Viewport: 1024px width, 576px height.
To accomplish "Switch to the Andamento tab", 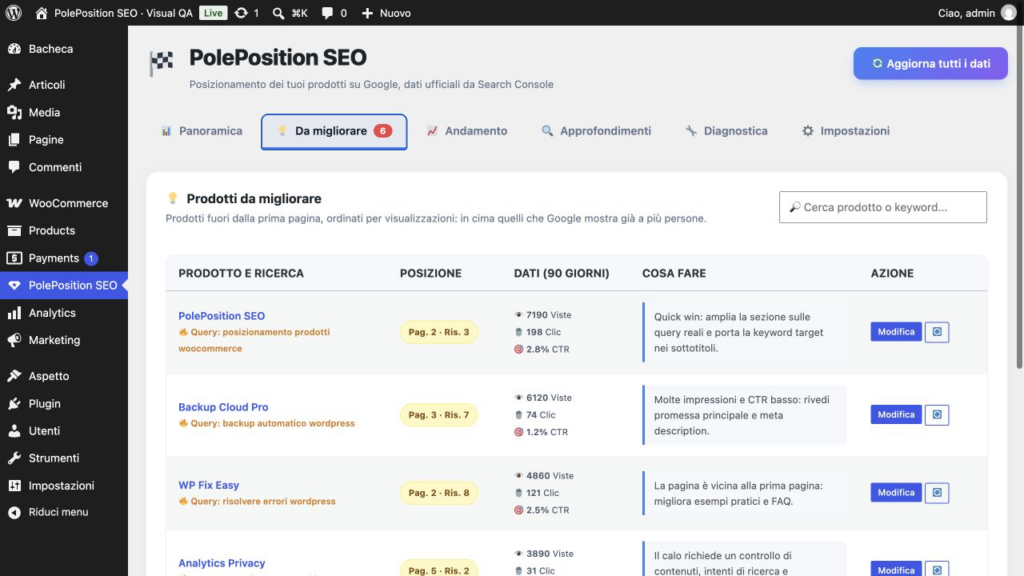I will (467, 131).
